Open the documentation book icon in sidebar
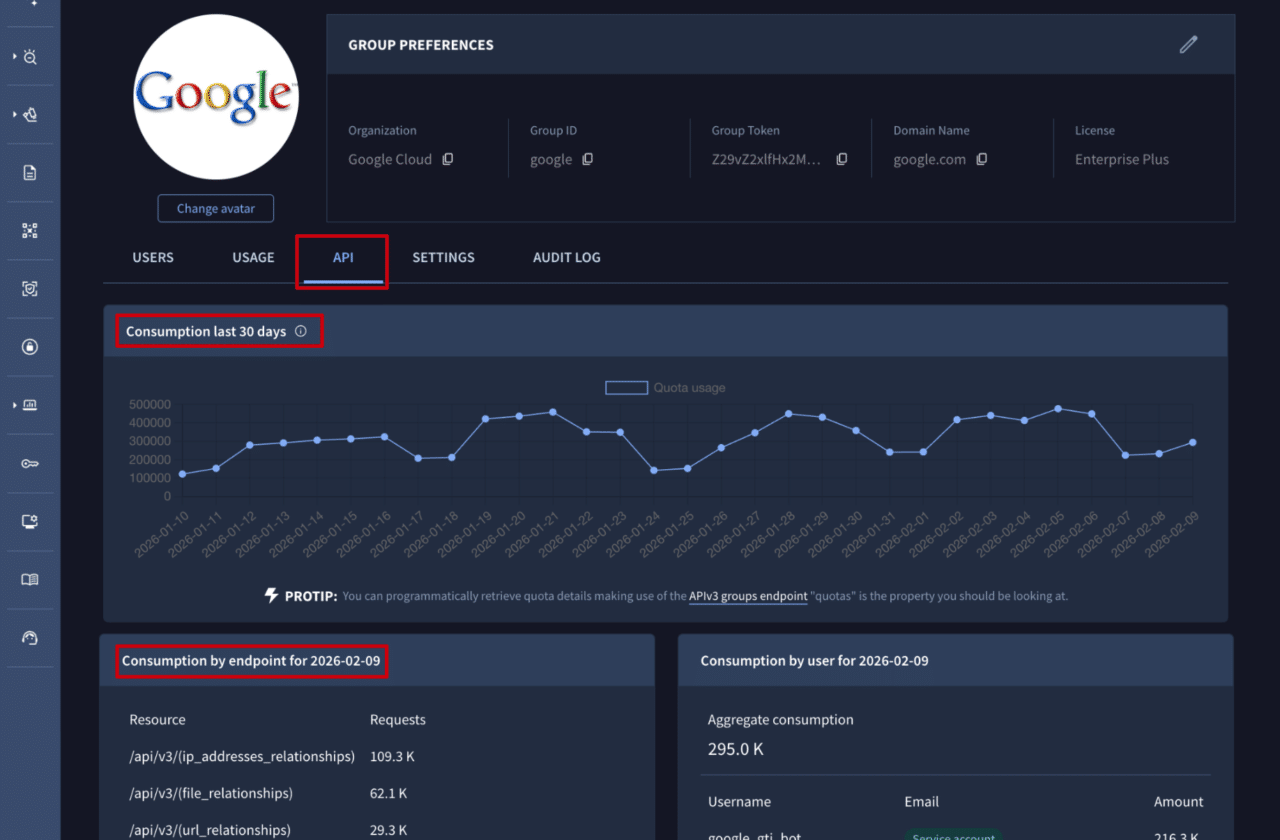The height and width of the screenshot is (840, 1280). pyautogui.click(x=30, y=578)
